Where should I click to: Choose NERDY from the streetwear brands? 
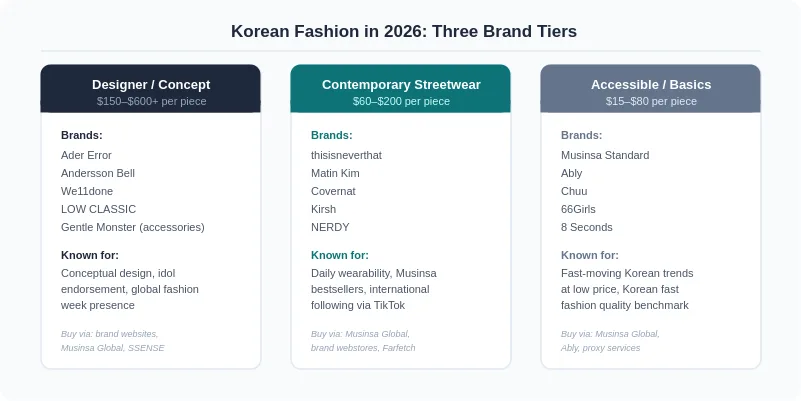pos(330,227)
